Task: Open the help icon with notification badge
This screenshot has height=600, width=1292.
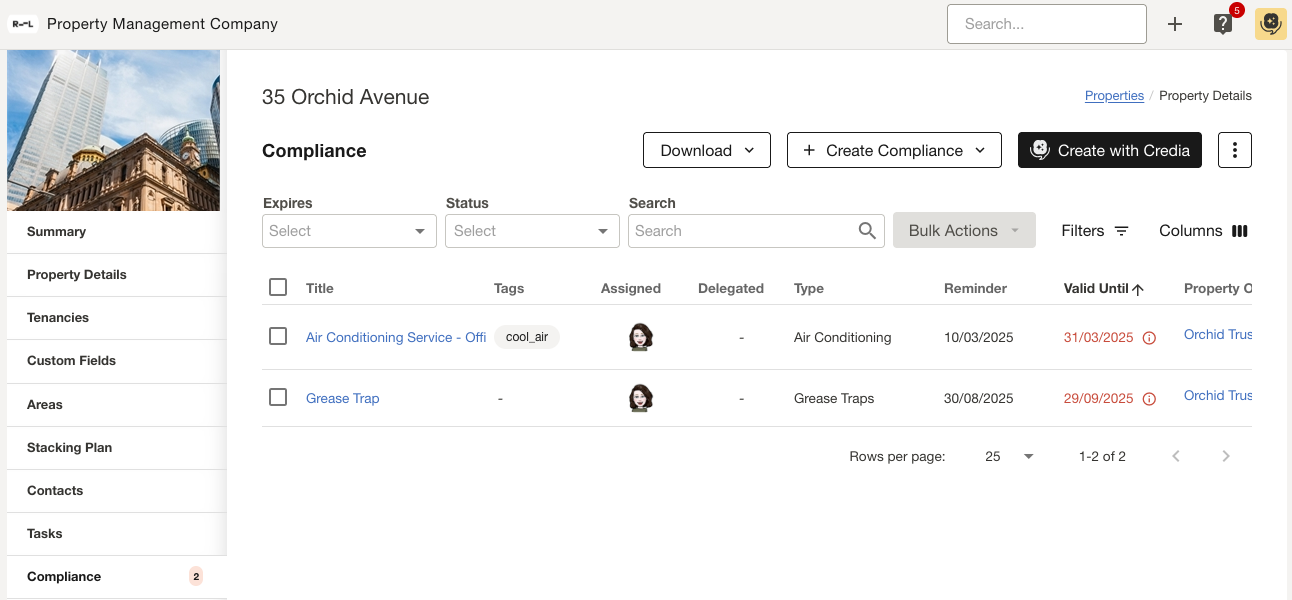Action: (x=1223, y=24)
